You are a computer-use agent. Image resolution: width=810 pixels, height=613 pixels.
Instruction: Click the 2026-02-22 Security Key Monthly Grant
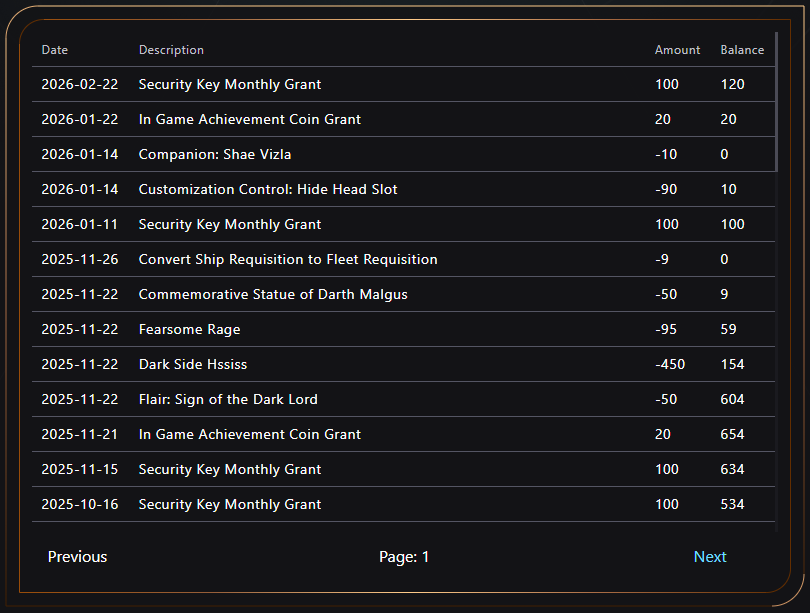(230, 84)
